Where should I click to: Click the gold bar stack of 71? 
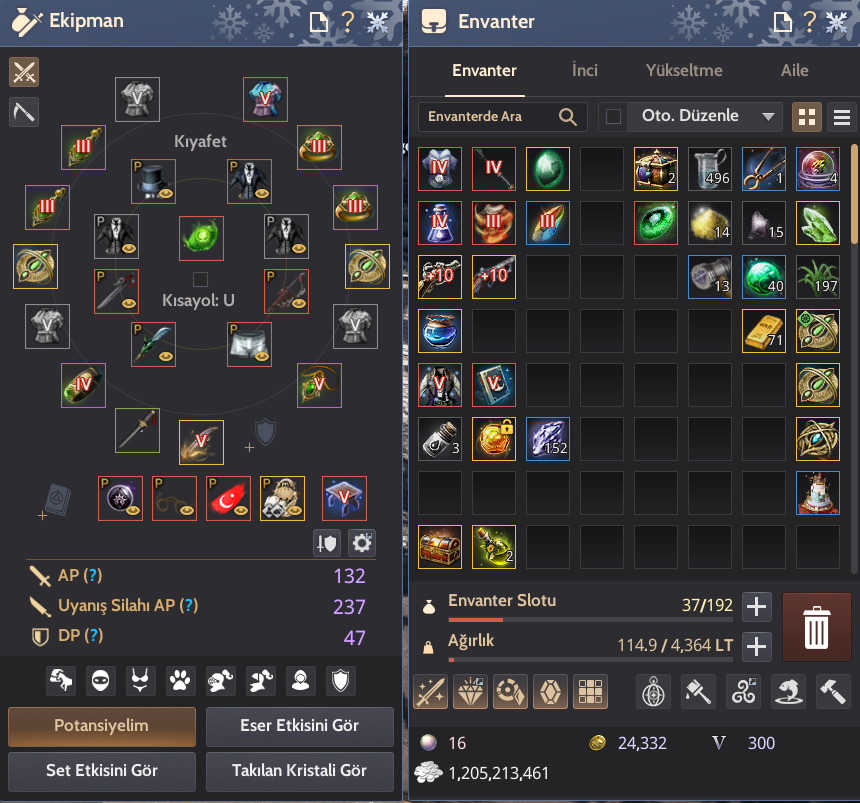click(764, 331)
